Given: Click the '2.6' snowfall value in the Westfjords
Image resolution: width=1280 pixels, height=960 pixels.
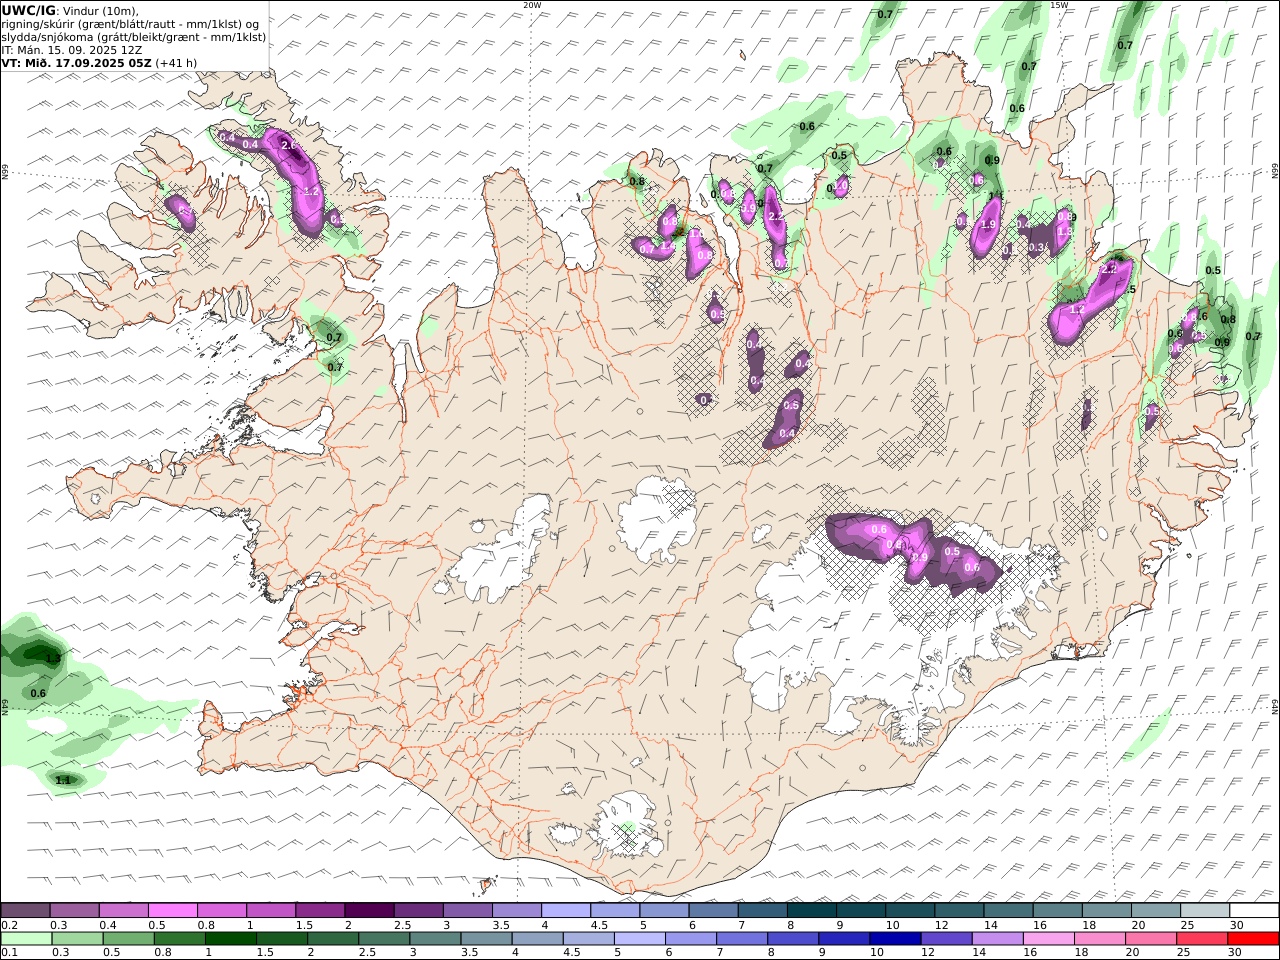Looking at the screenshot, I should click(x=290, y=146).
